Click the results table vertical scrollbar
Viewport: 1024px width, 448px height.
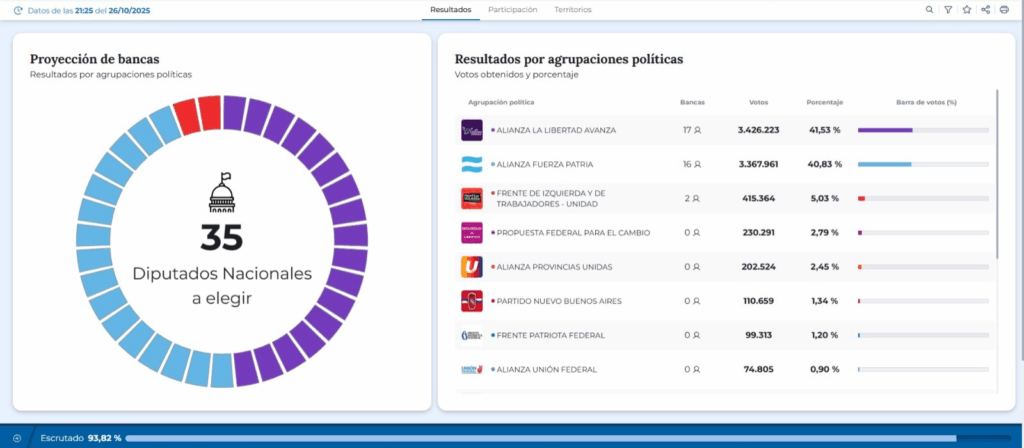[x=997, y=173]
